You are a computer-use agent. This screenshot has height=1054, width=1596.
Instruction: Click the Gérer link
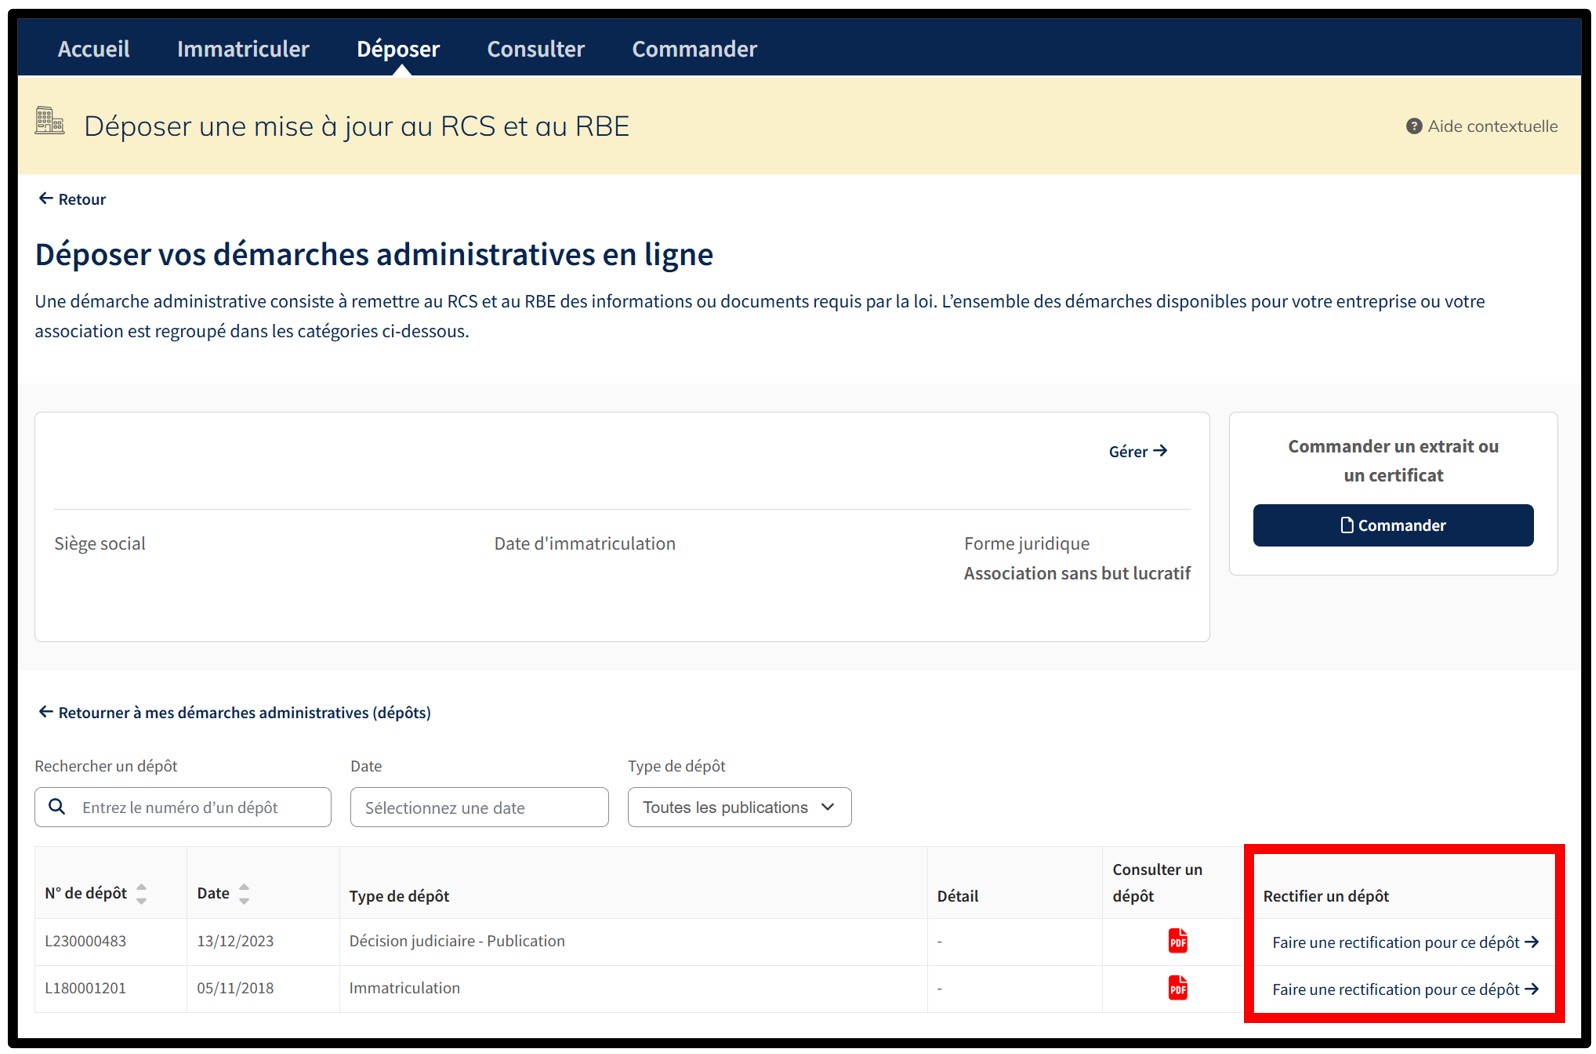click(x=1137, y=451)
